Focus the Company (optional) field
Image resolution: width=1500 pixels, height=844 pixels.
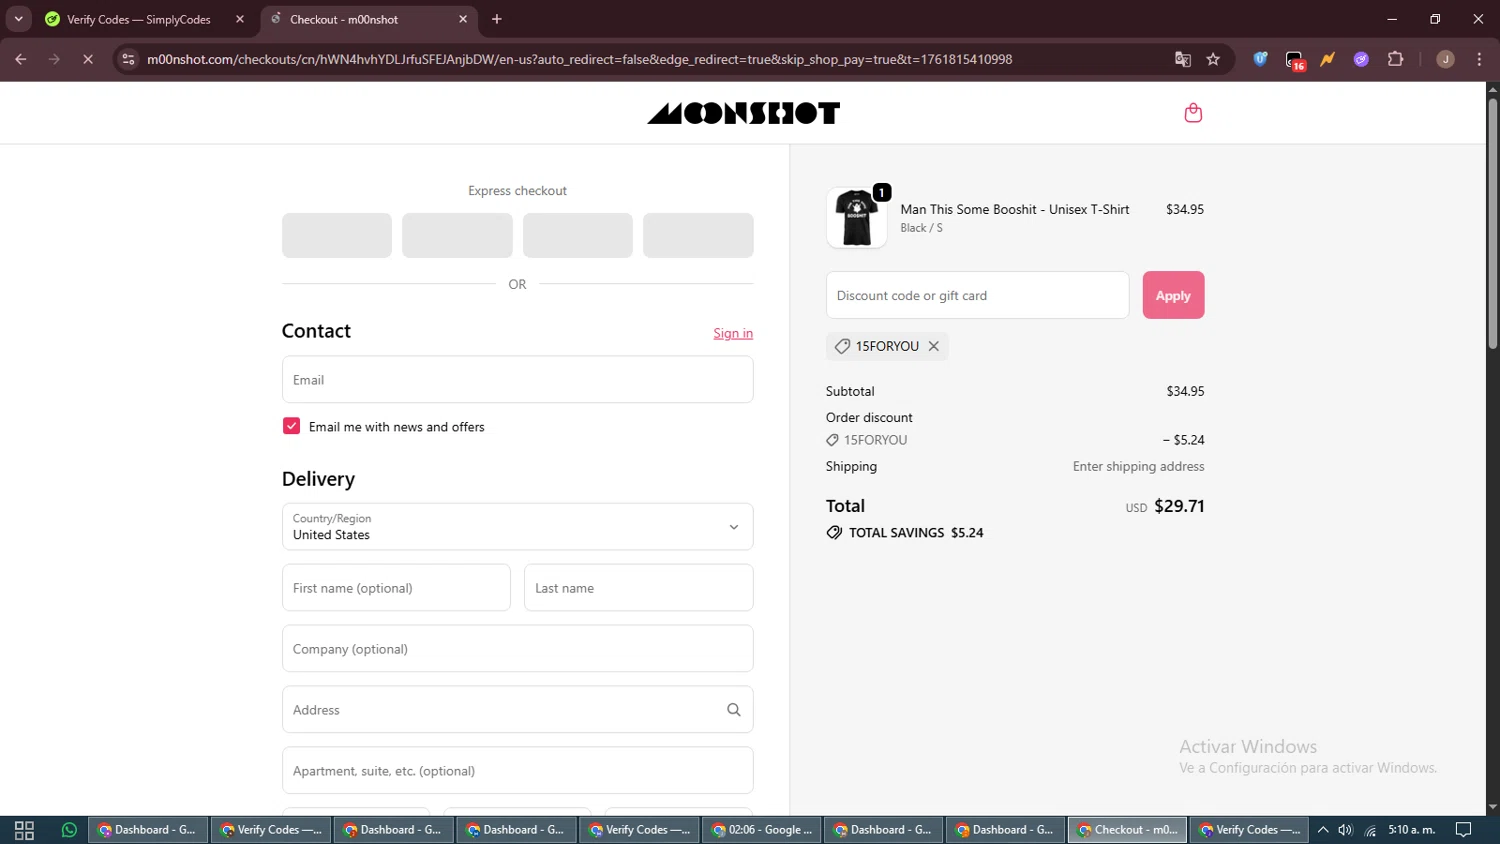517,649
